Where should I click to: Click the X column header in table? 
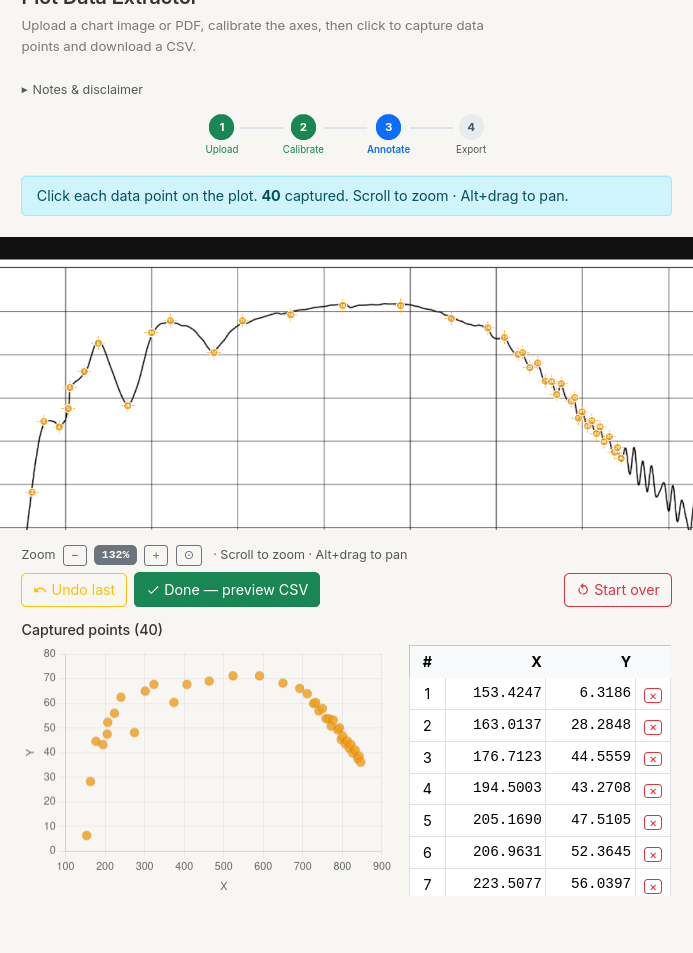[x=536, y=661]
